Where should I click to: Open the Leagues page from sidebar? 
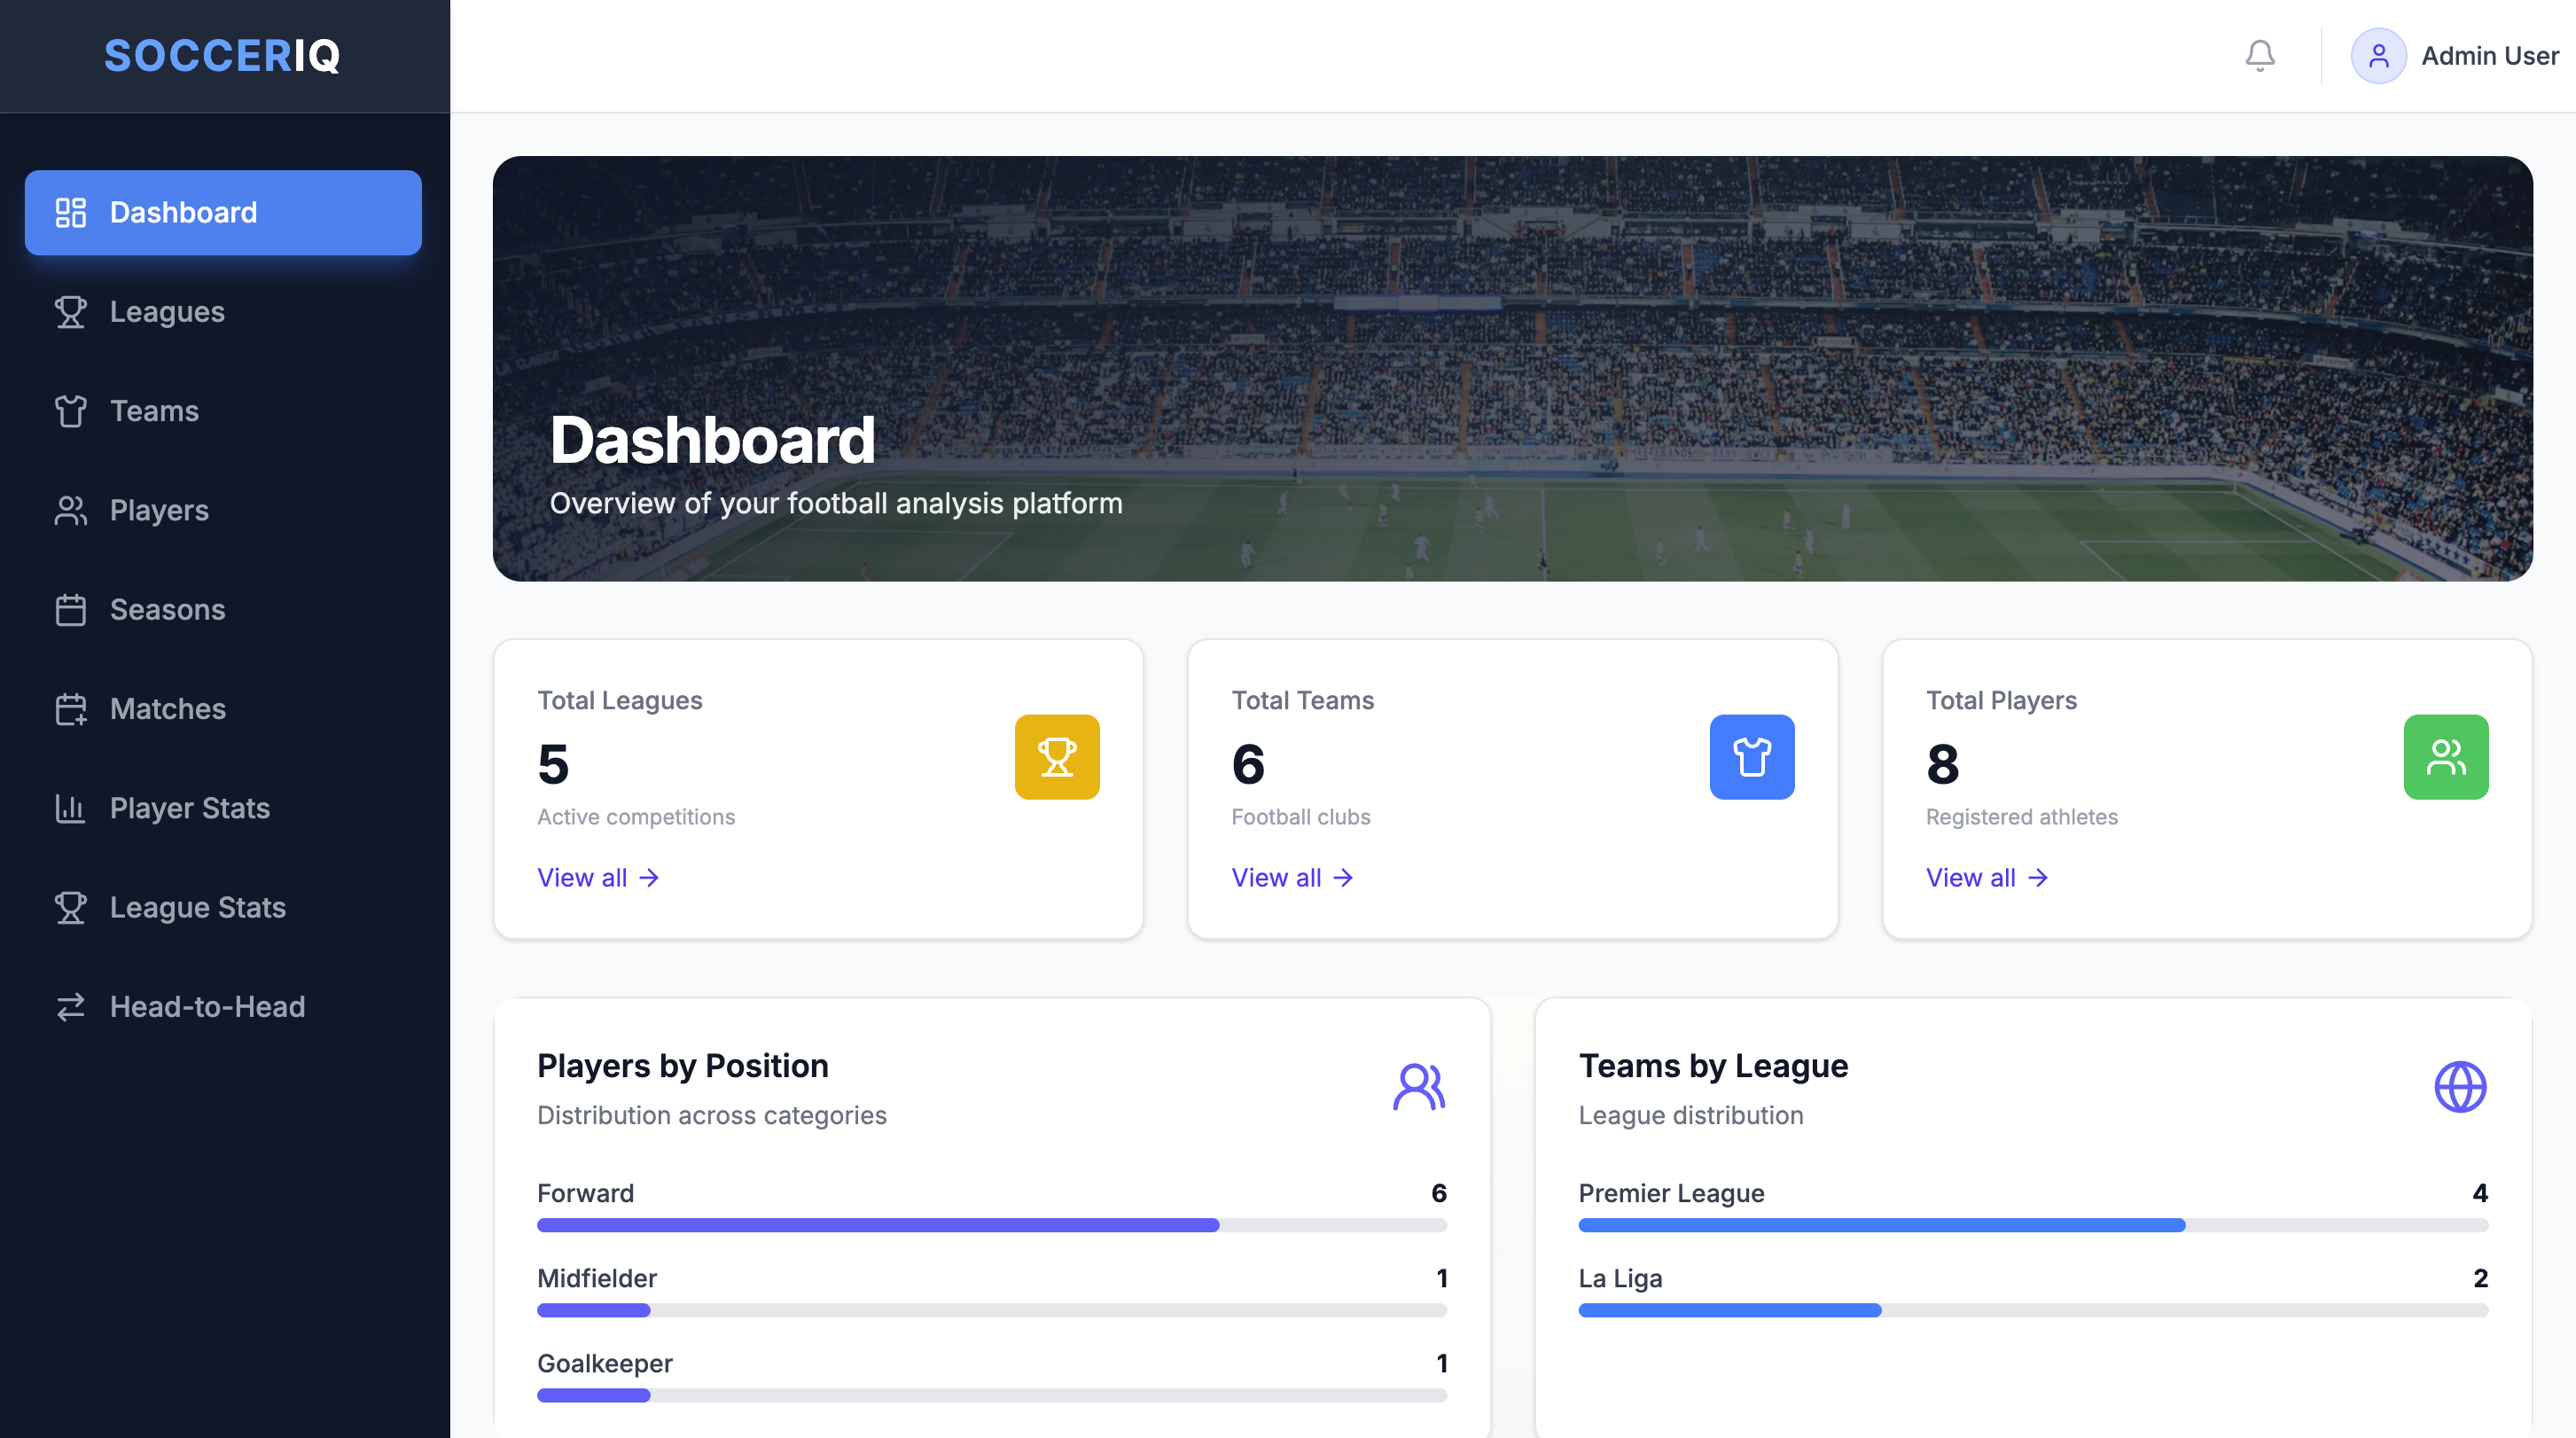[x=167, y=312]
